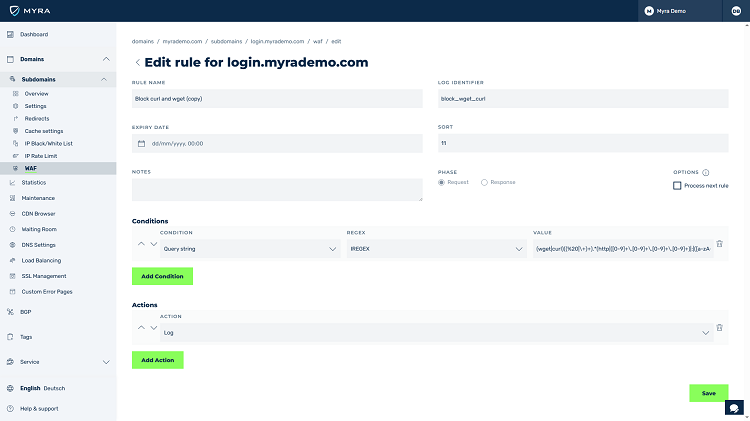Screen dimensions: 750x421
Task: Go to subdomains breadcrumb link
Action: [226, 42]
